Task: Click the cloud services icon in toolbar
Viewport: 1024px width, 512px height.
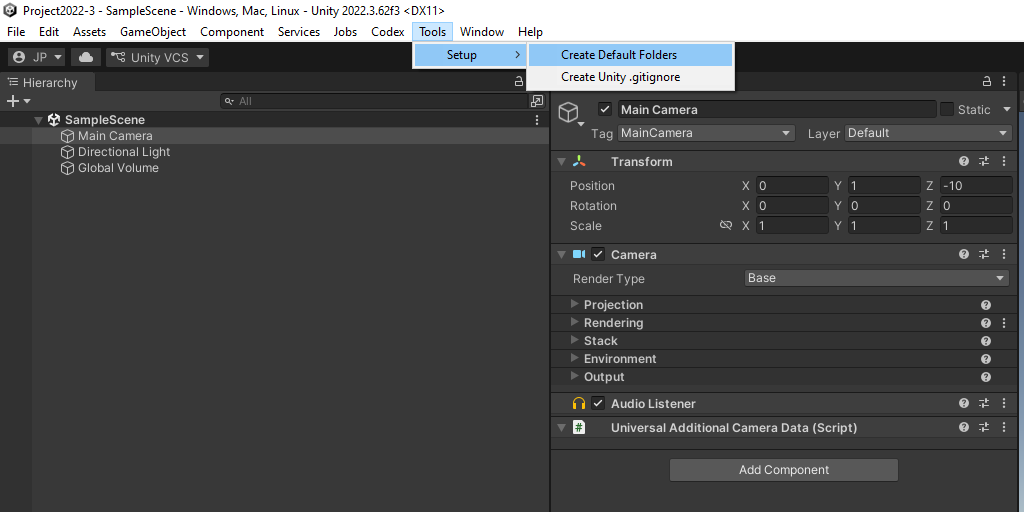Action: (87, 58)
